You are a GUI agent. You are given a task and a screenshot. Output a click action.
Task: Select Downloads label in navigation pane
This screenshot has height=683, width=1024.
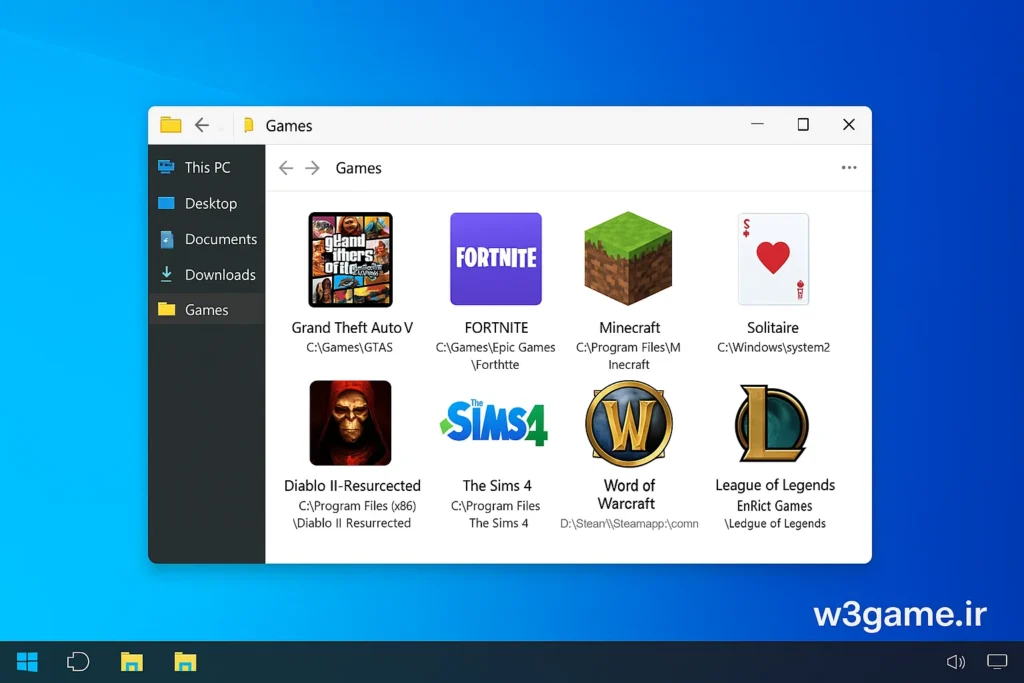[x=220, y=275]
